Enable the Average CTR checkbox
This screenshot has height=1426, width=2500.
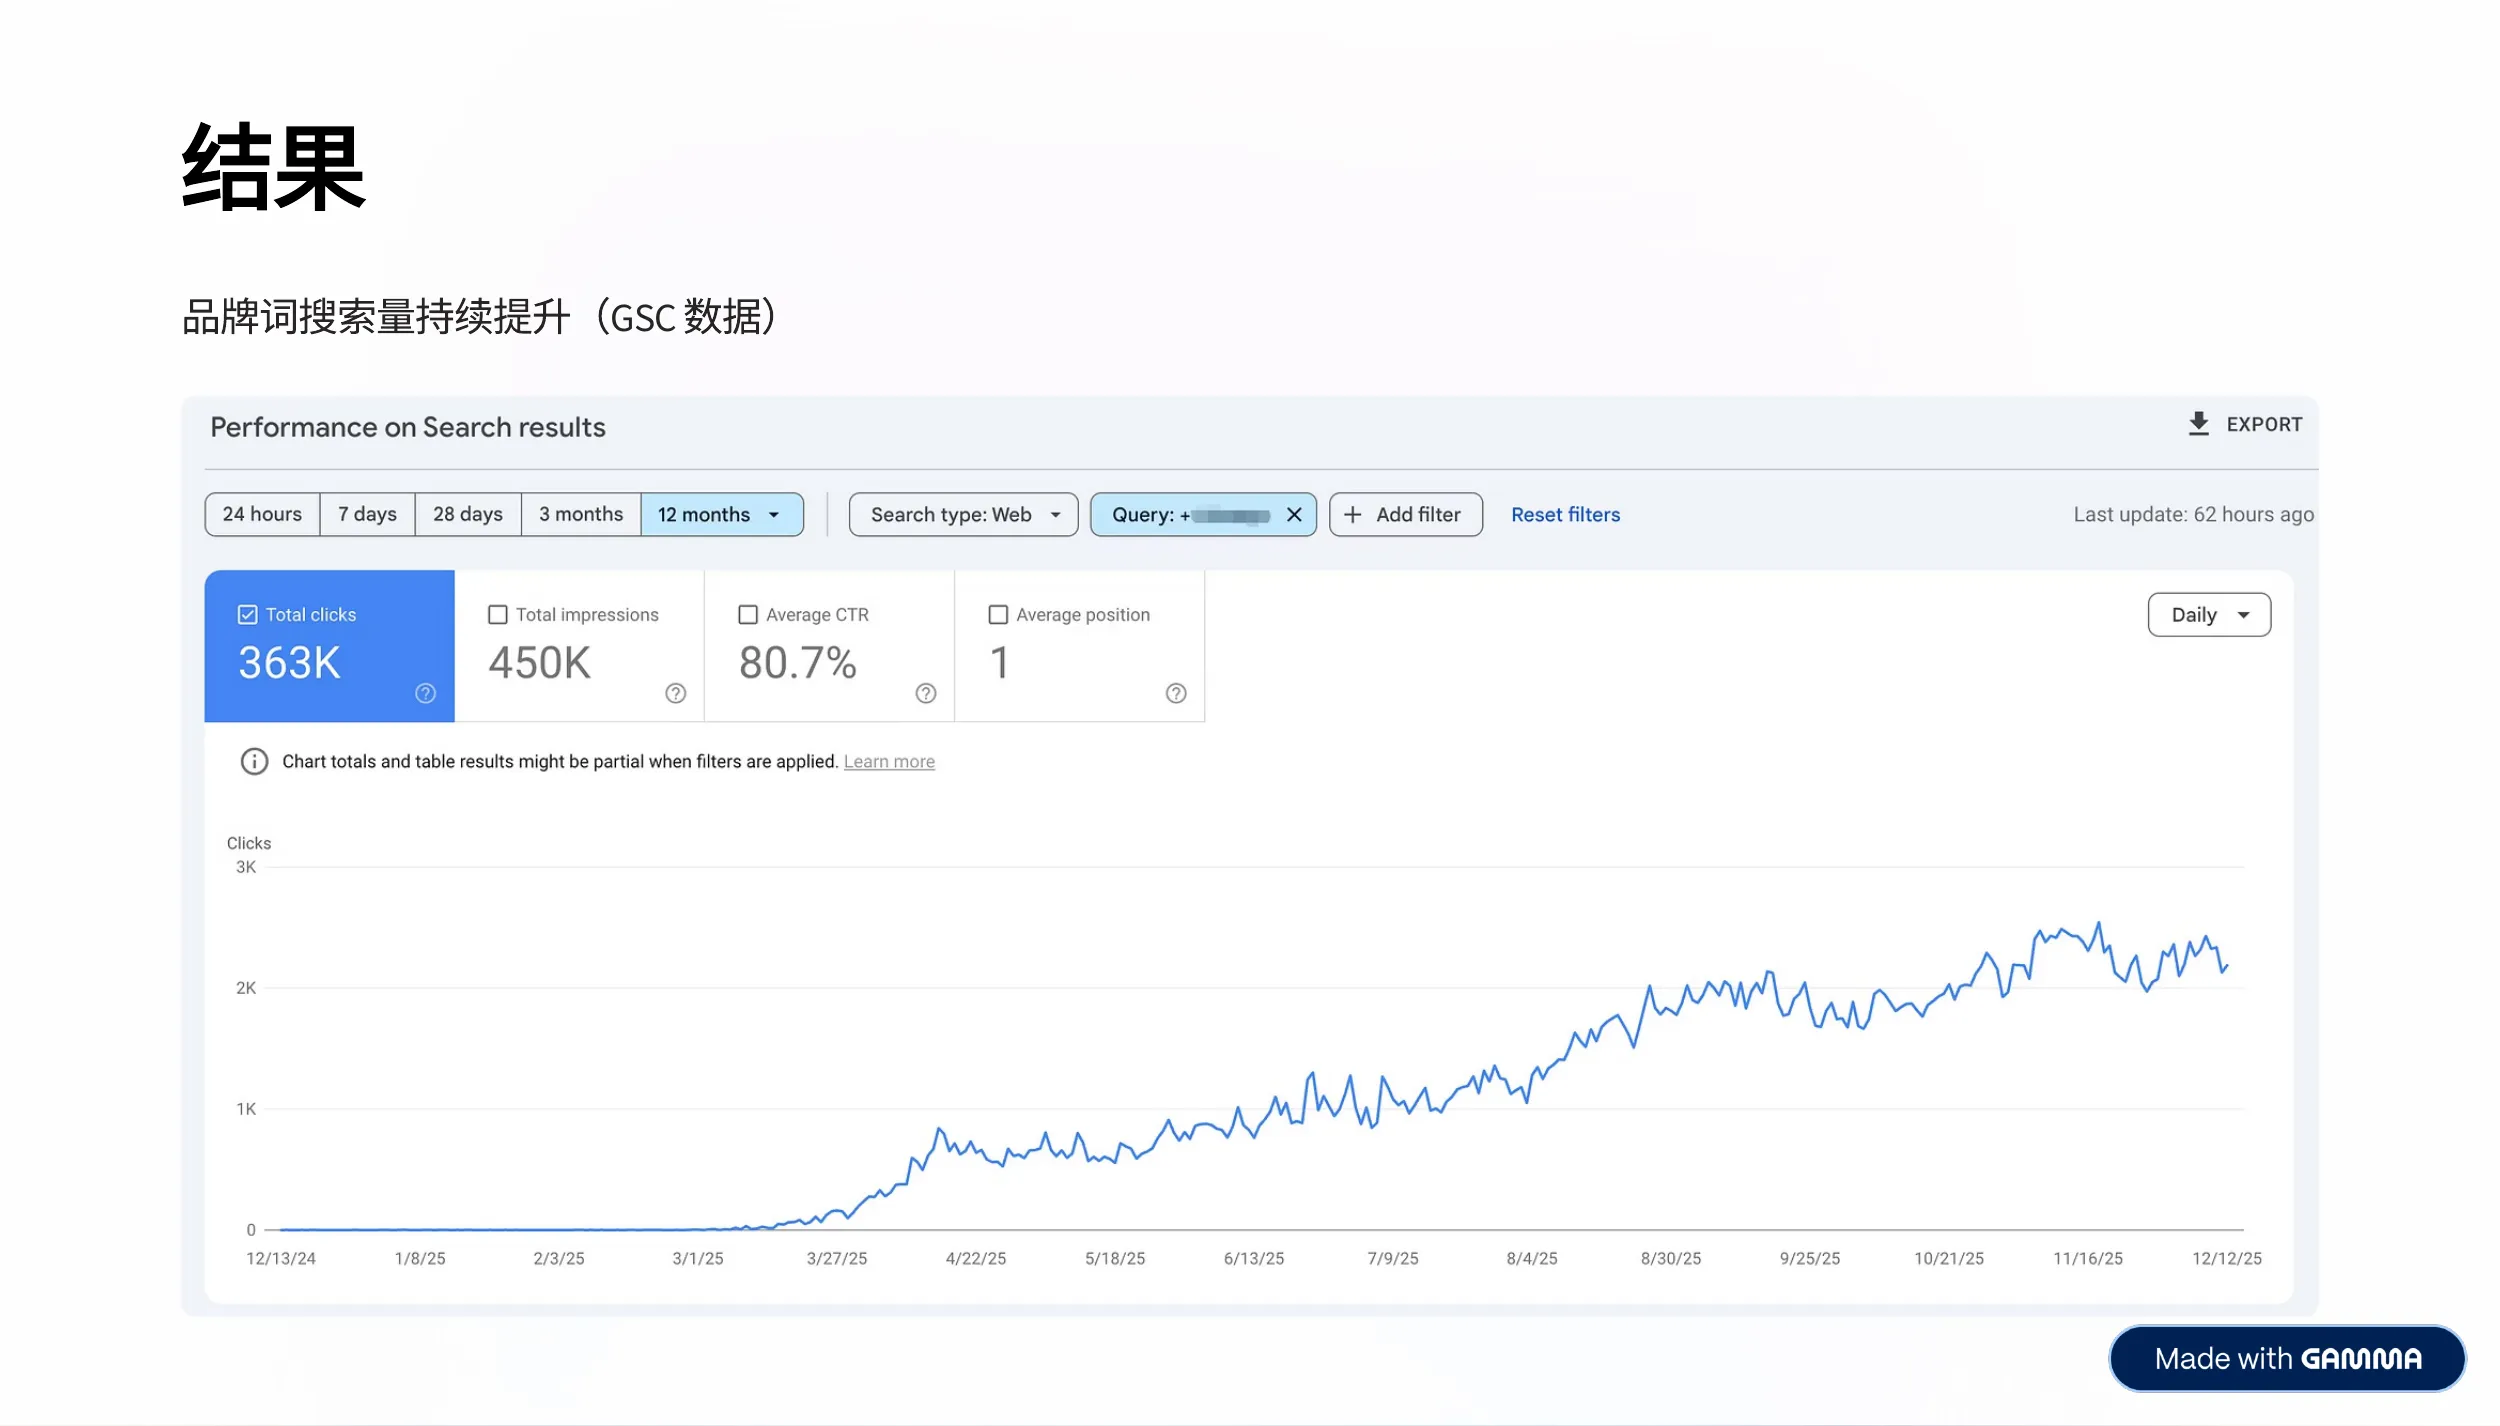click(747, 614)
